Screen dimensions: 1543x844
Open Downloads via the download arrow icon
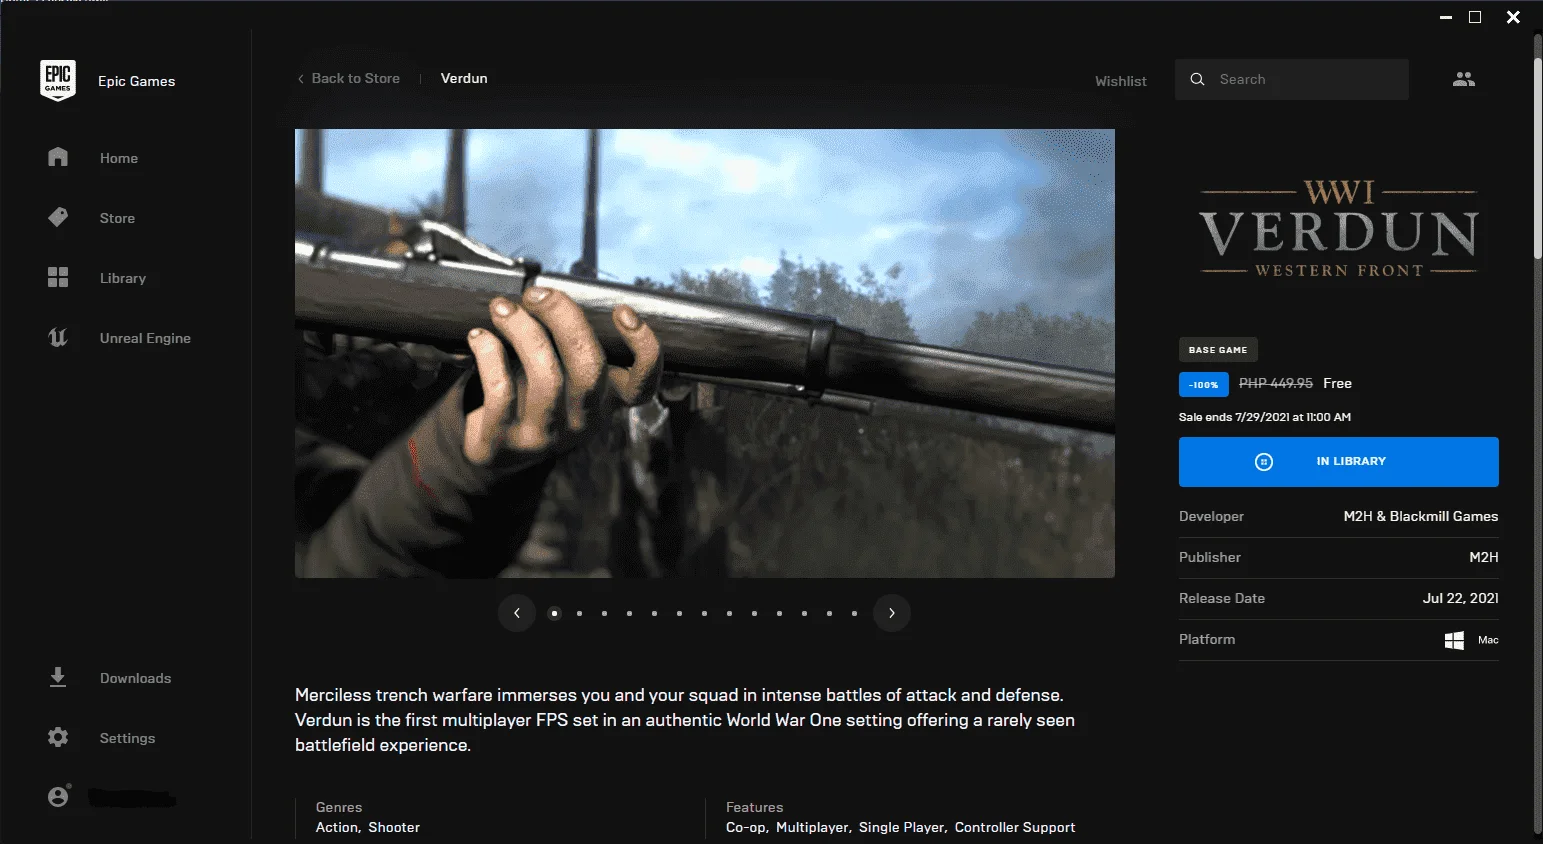click(x=58, y=677)
